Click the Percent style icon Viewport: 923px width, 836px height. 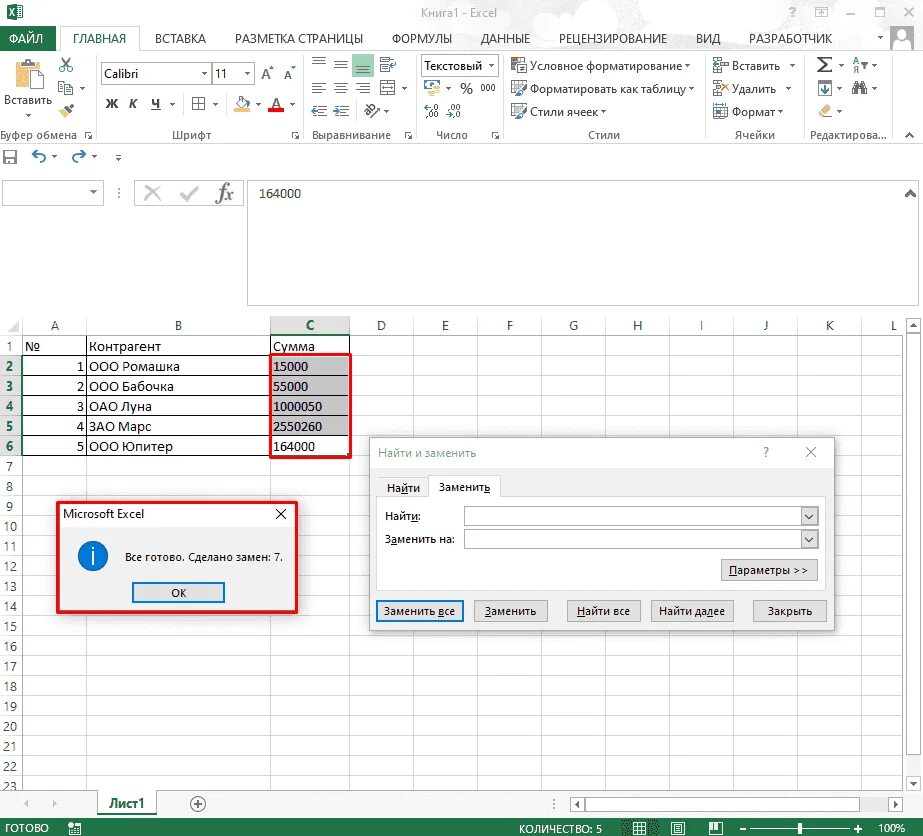tap(466, 88)
